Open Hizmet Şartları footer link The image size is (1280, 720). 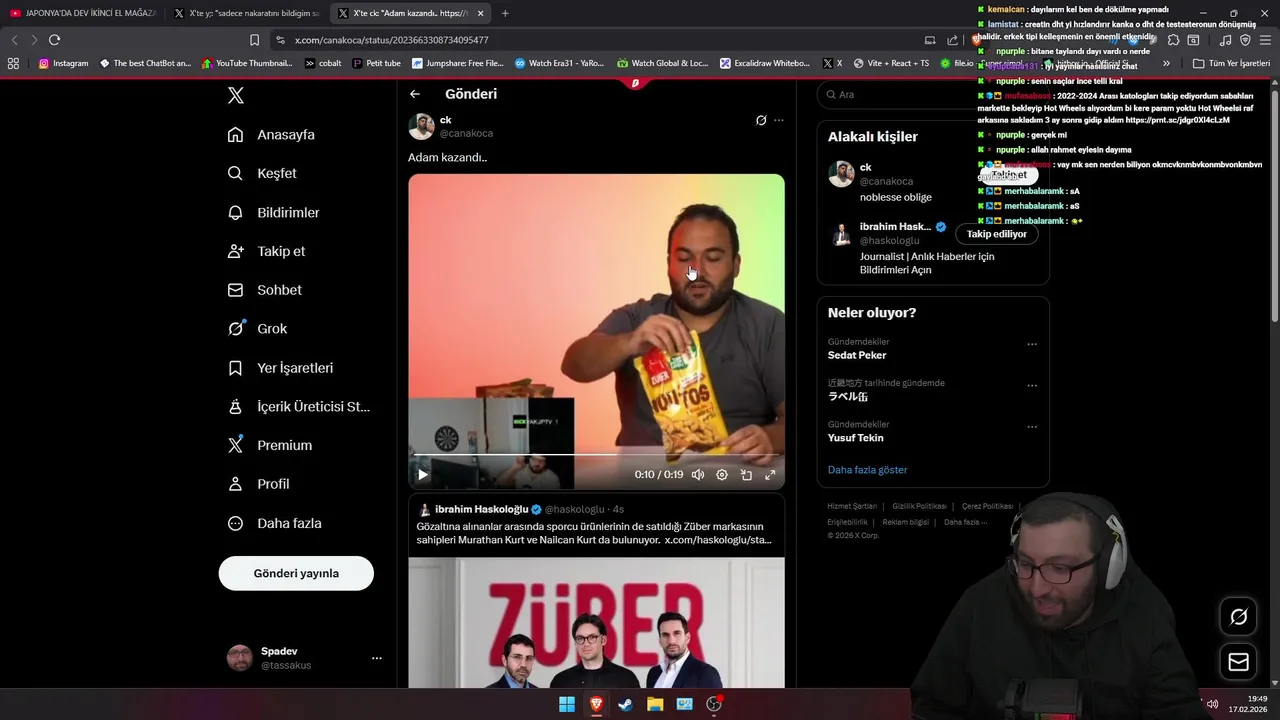(852, 506)
